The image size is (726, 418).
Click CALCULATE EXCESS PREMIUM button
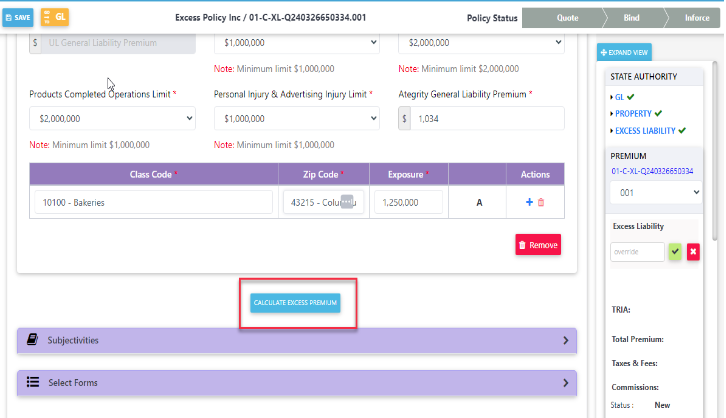[295, 303]
